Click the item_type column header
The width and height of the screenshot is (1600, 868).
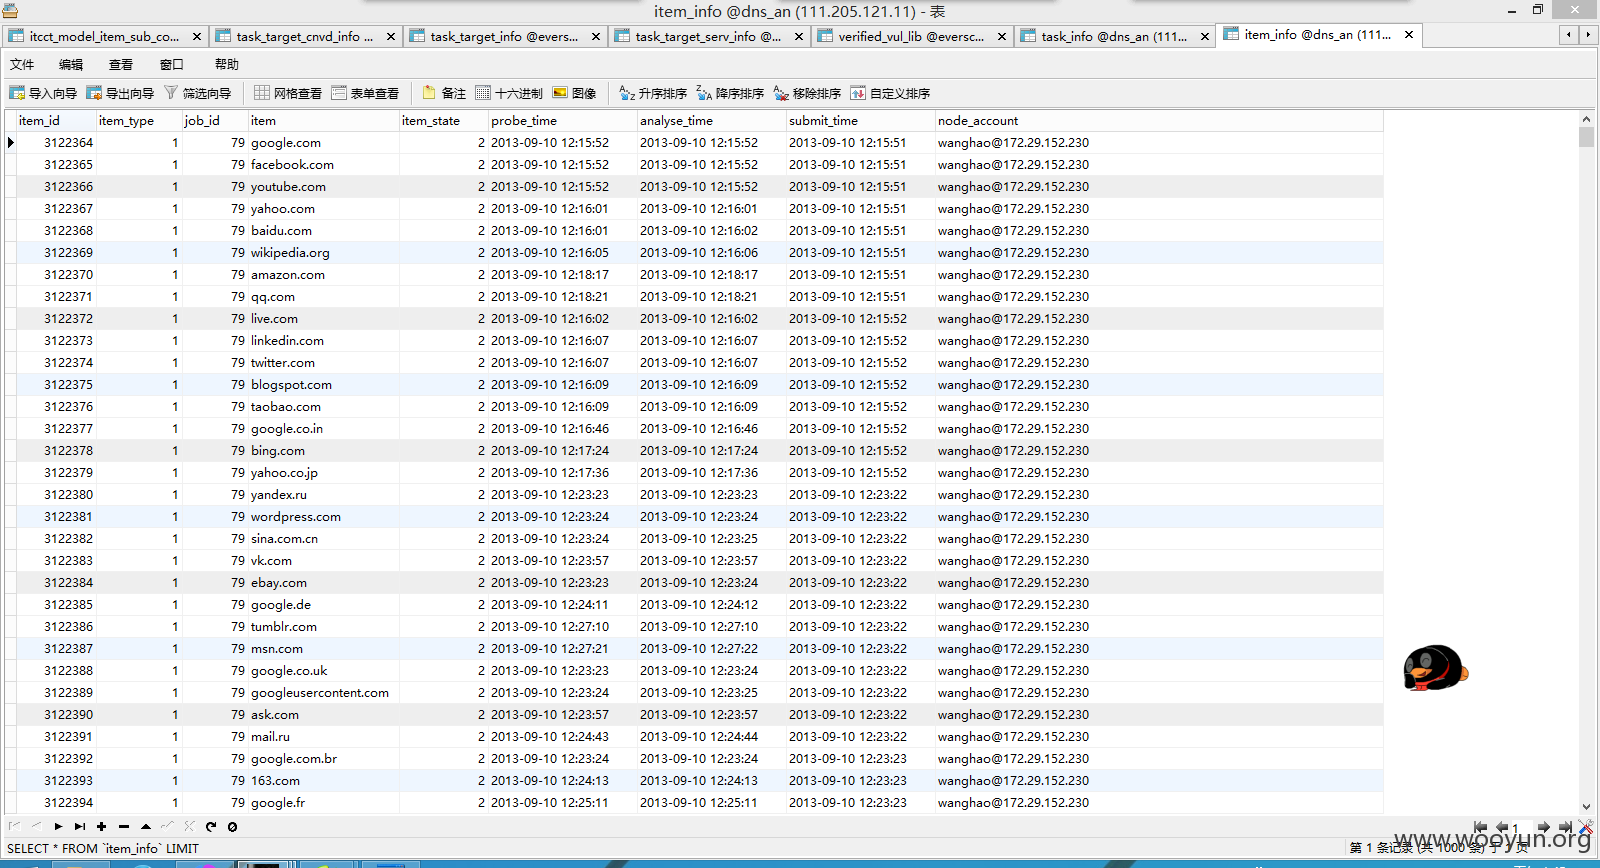pyautogui.click(x=139, y=120)
